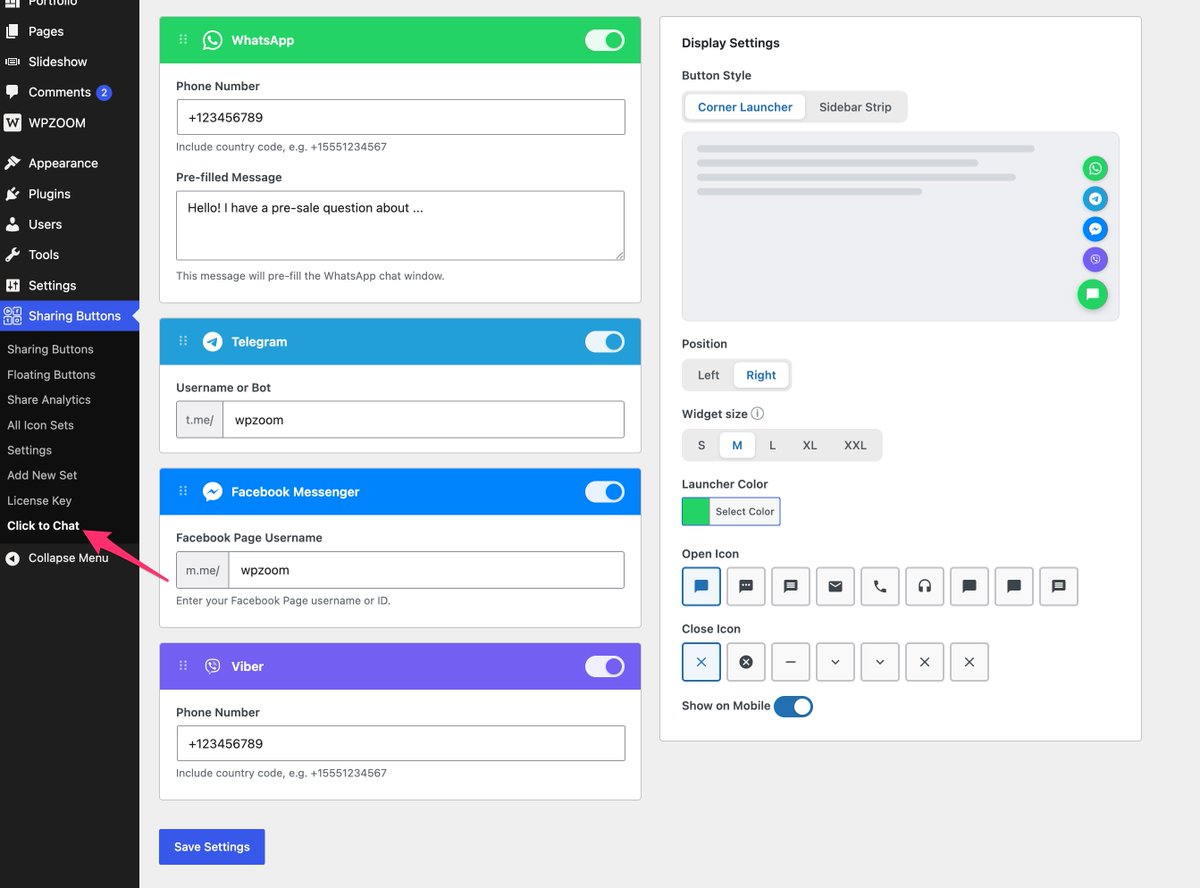Choose widget size XL
Image resolution: width=1200 pixels, height=888 pixels.
pos(810,445)
